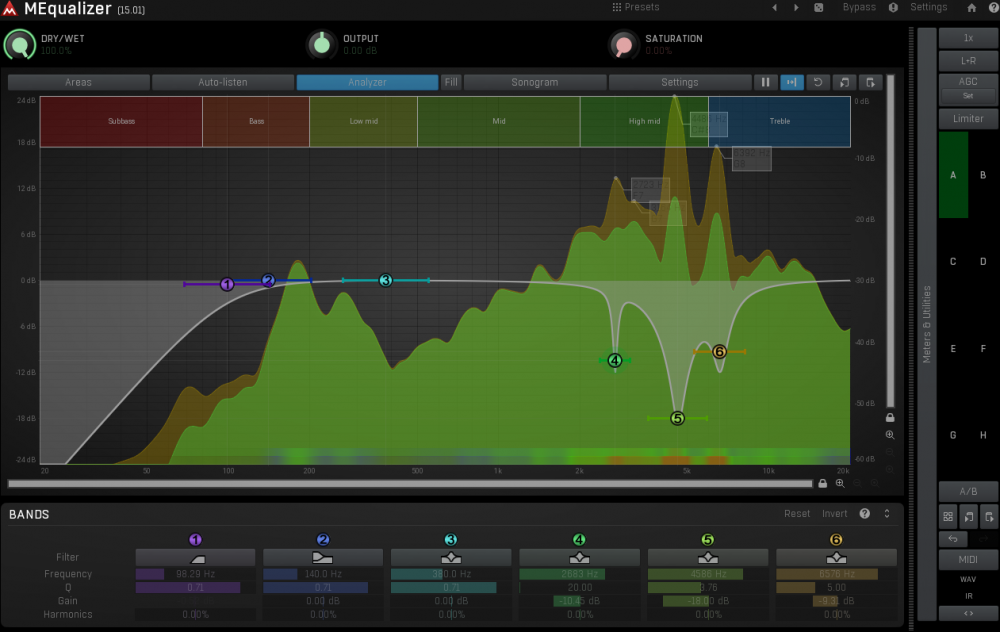Viewport: 1000px width, 632px height.
Task: Click the undo arrow in the right panel
Action: point(953,539)
